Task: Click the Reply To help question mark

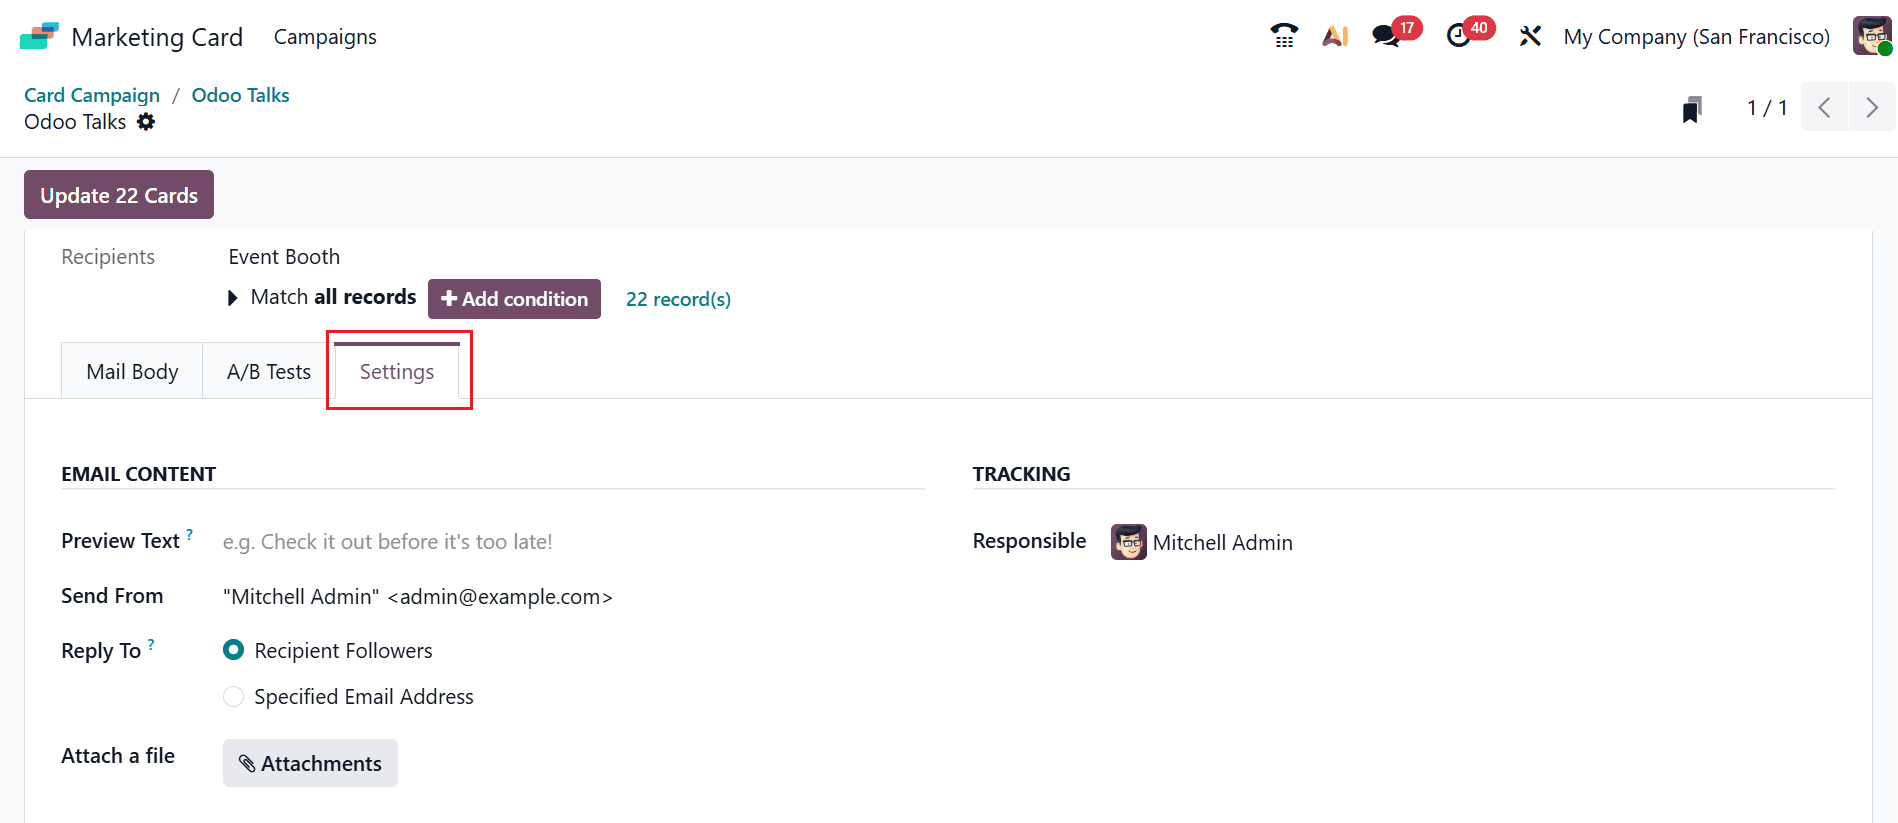Action: click(151, 644)
